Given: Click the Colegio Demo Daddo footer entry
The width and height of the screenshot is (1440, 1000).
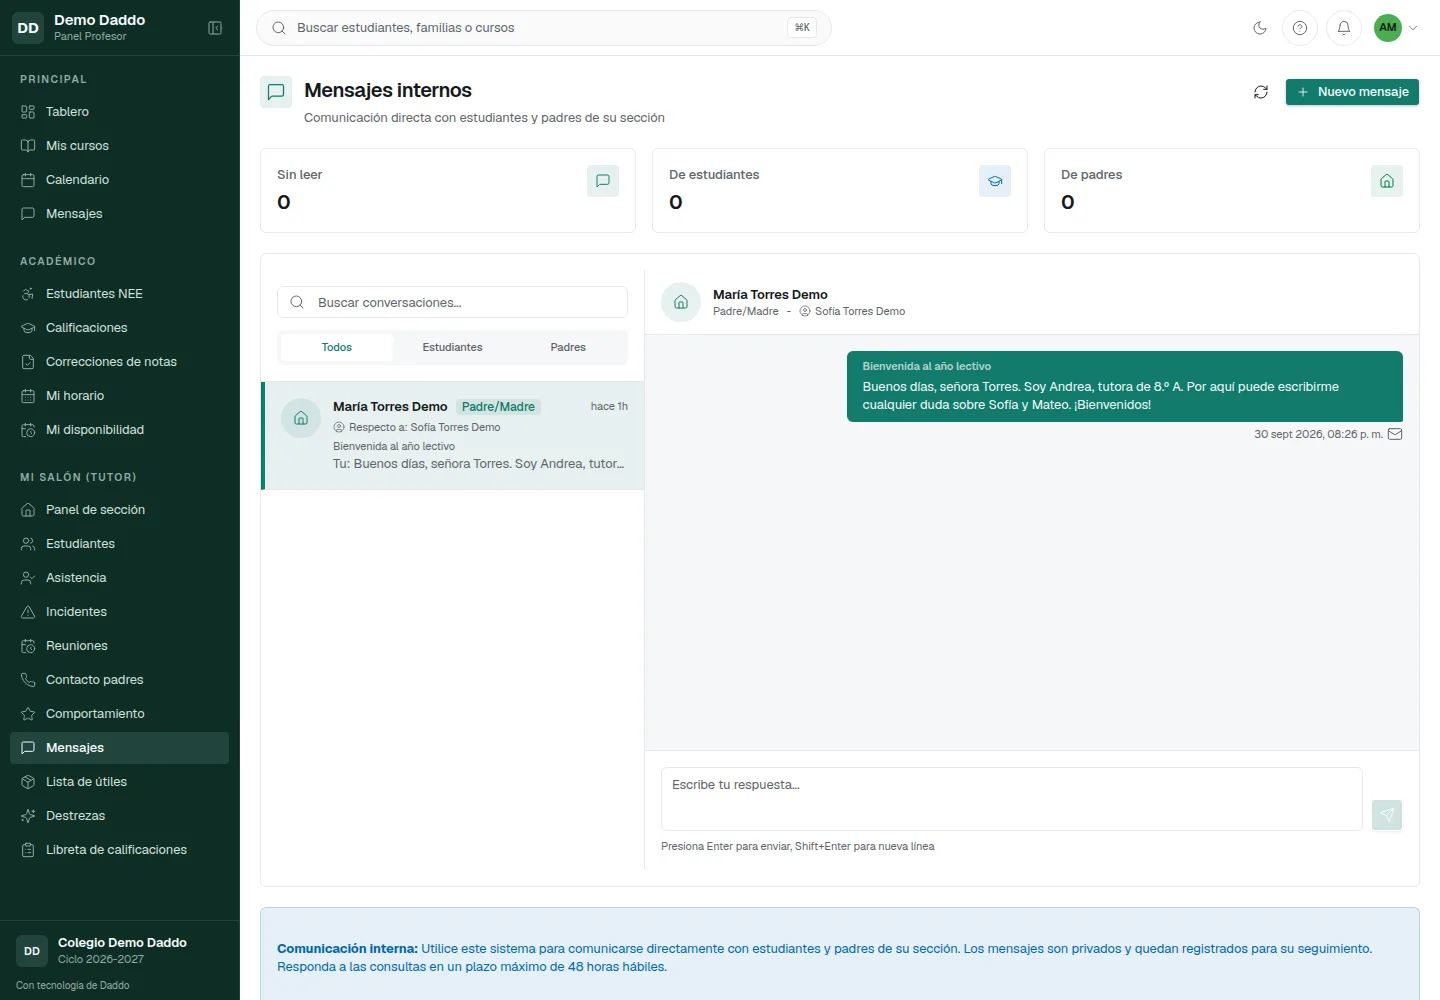Looking at the screenshot, I should click(120, 950).
